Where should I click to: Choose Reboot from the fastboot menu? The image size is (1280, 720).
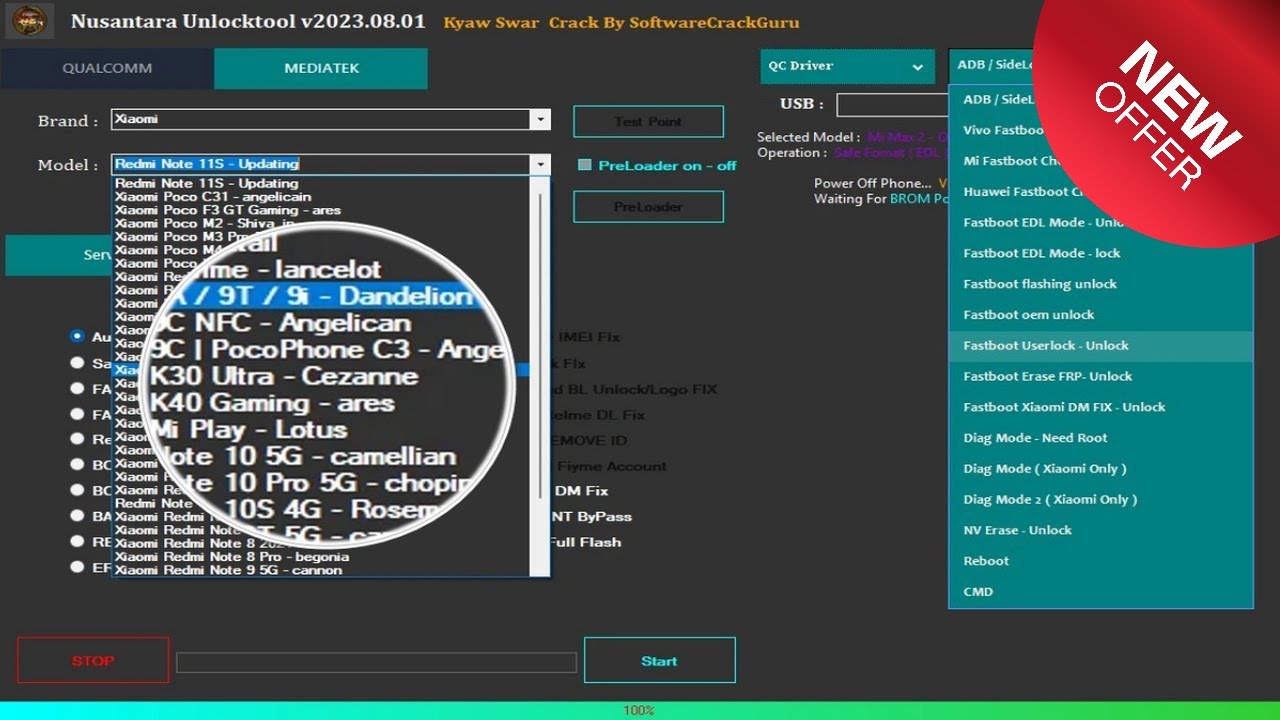click(x=985, y=561)
